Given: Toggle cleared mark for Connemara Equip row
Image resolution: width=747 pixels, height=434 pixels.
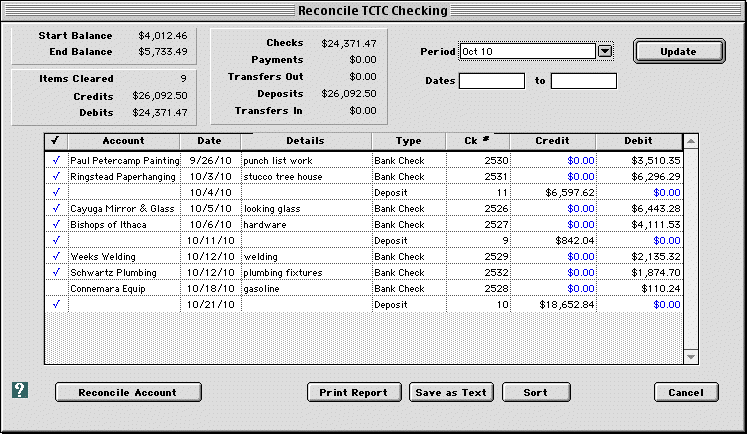Looking at the screenshot, I should (55, 288).
